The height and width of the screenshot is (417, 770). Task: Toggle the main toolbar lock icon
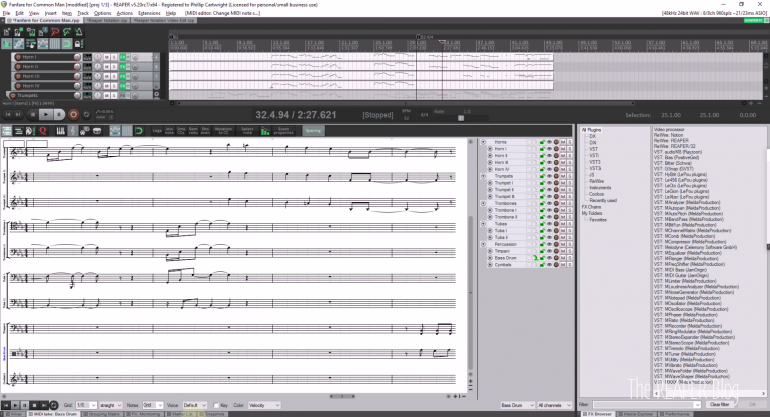click(x=78, y=44)
